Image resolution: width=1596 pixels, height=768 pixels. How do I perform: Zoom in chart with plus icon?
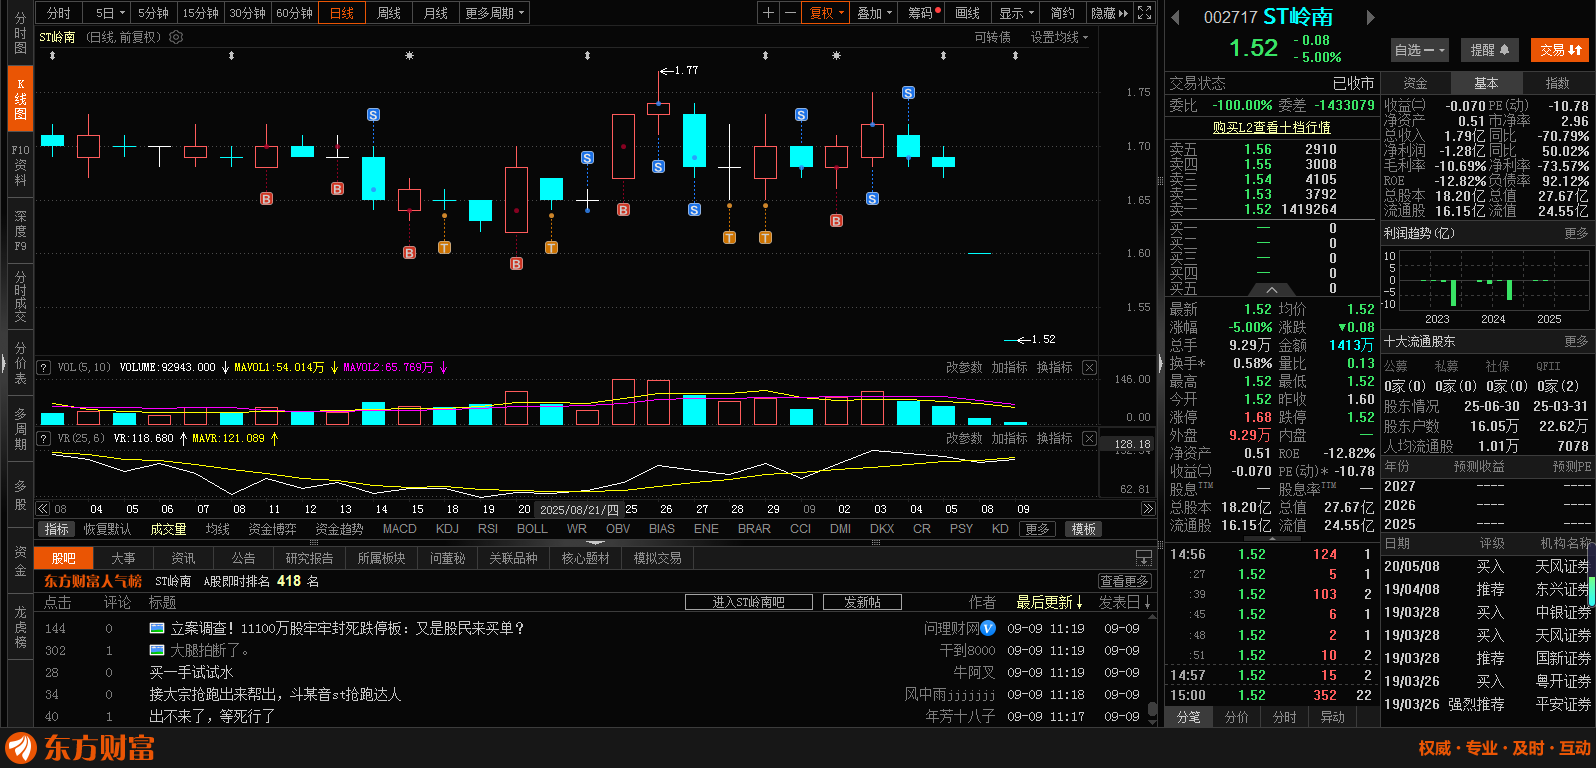[x=768, y=13]
